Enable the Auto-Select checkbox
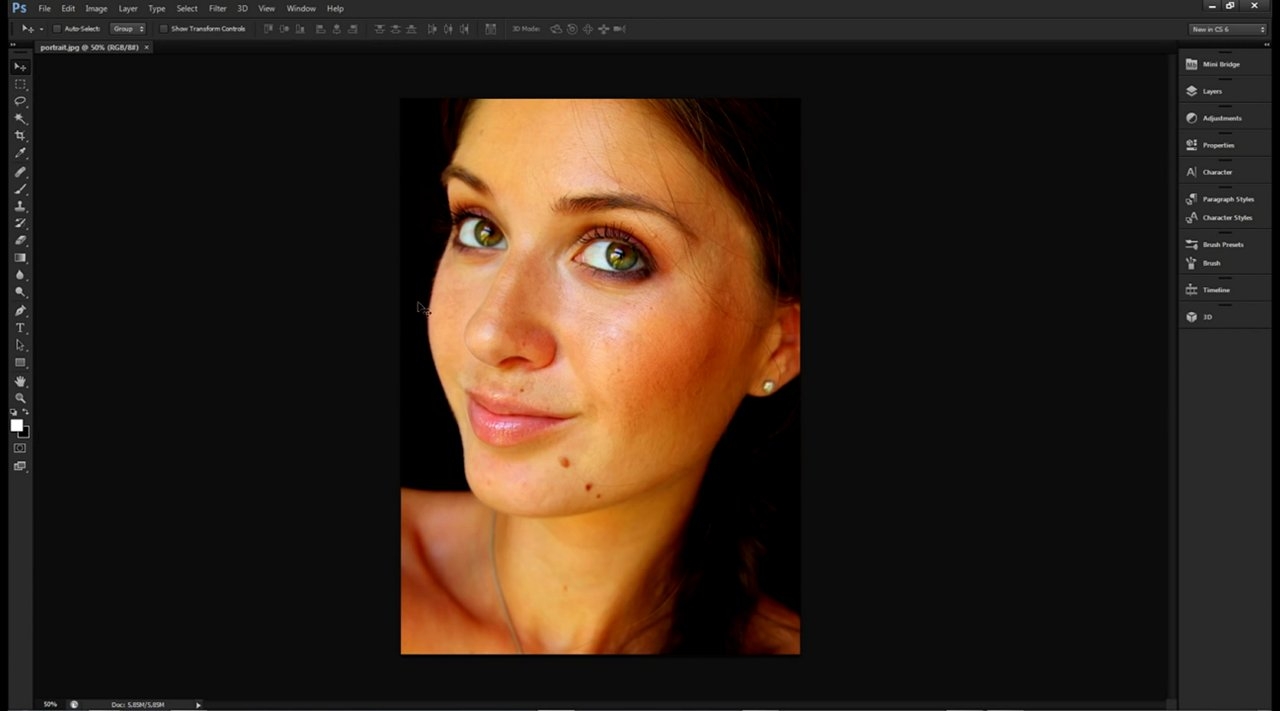The width and height of the screenshot is (1280, 711). click(x=57, y=29)
